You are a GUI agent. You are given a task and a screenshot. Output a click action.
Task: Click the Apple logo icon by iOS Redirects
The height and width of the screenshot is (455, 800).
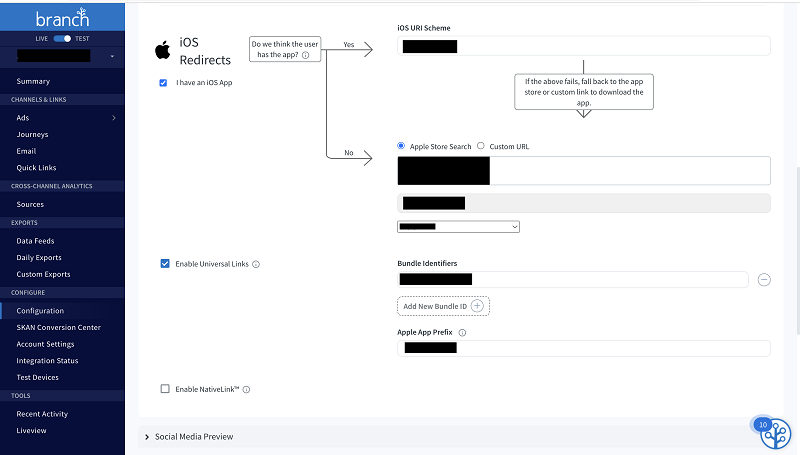(x=163, y=50)
